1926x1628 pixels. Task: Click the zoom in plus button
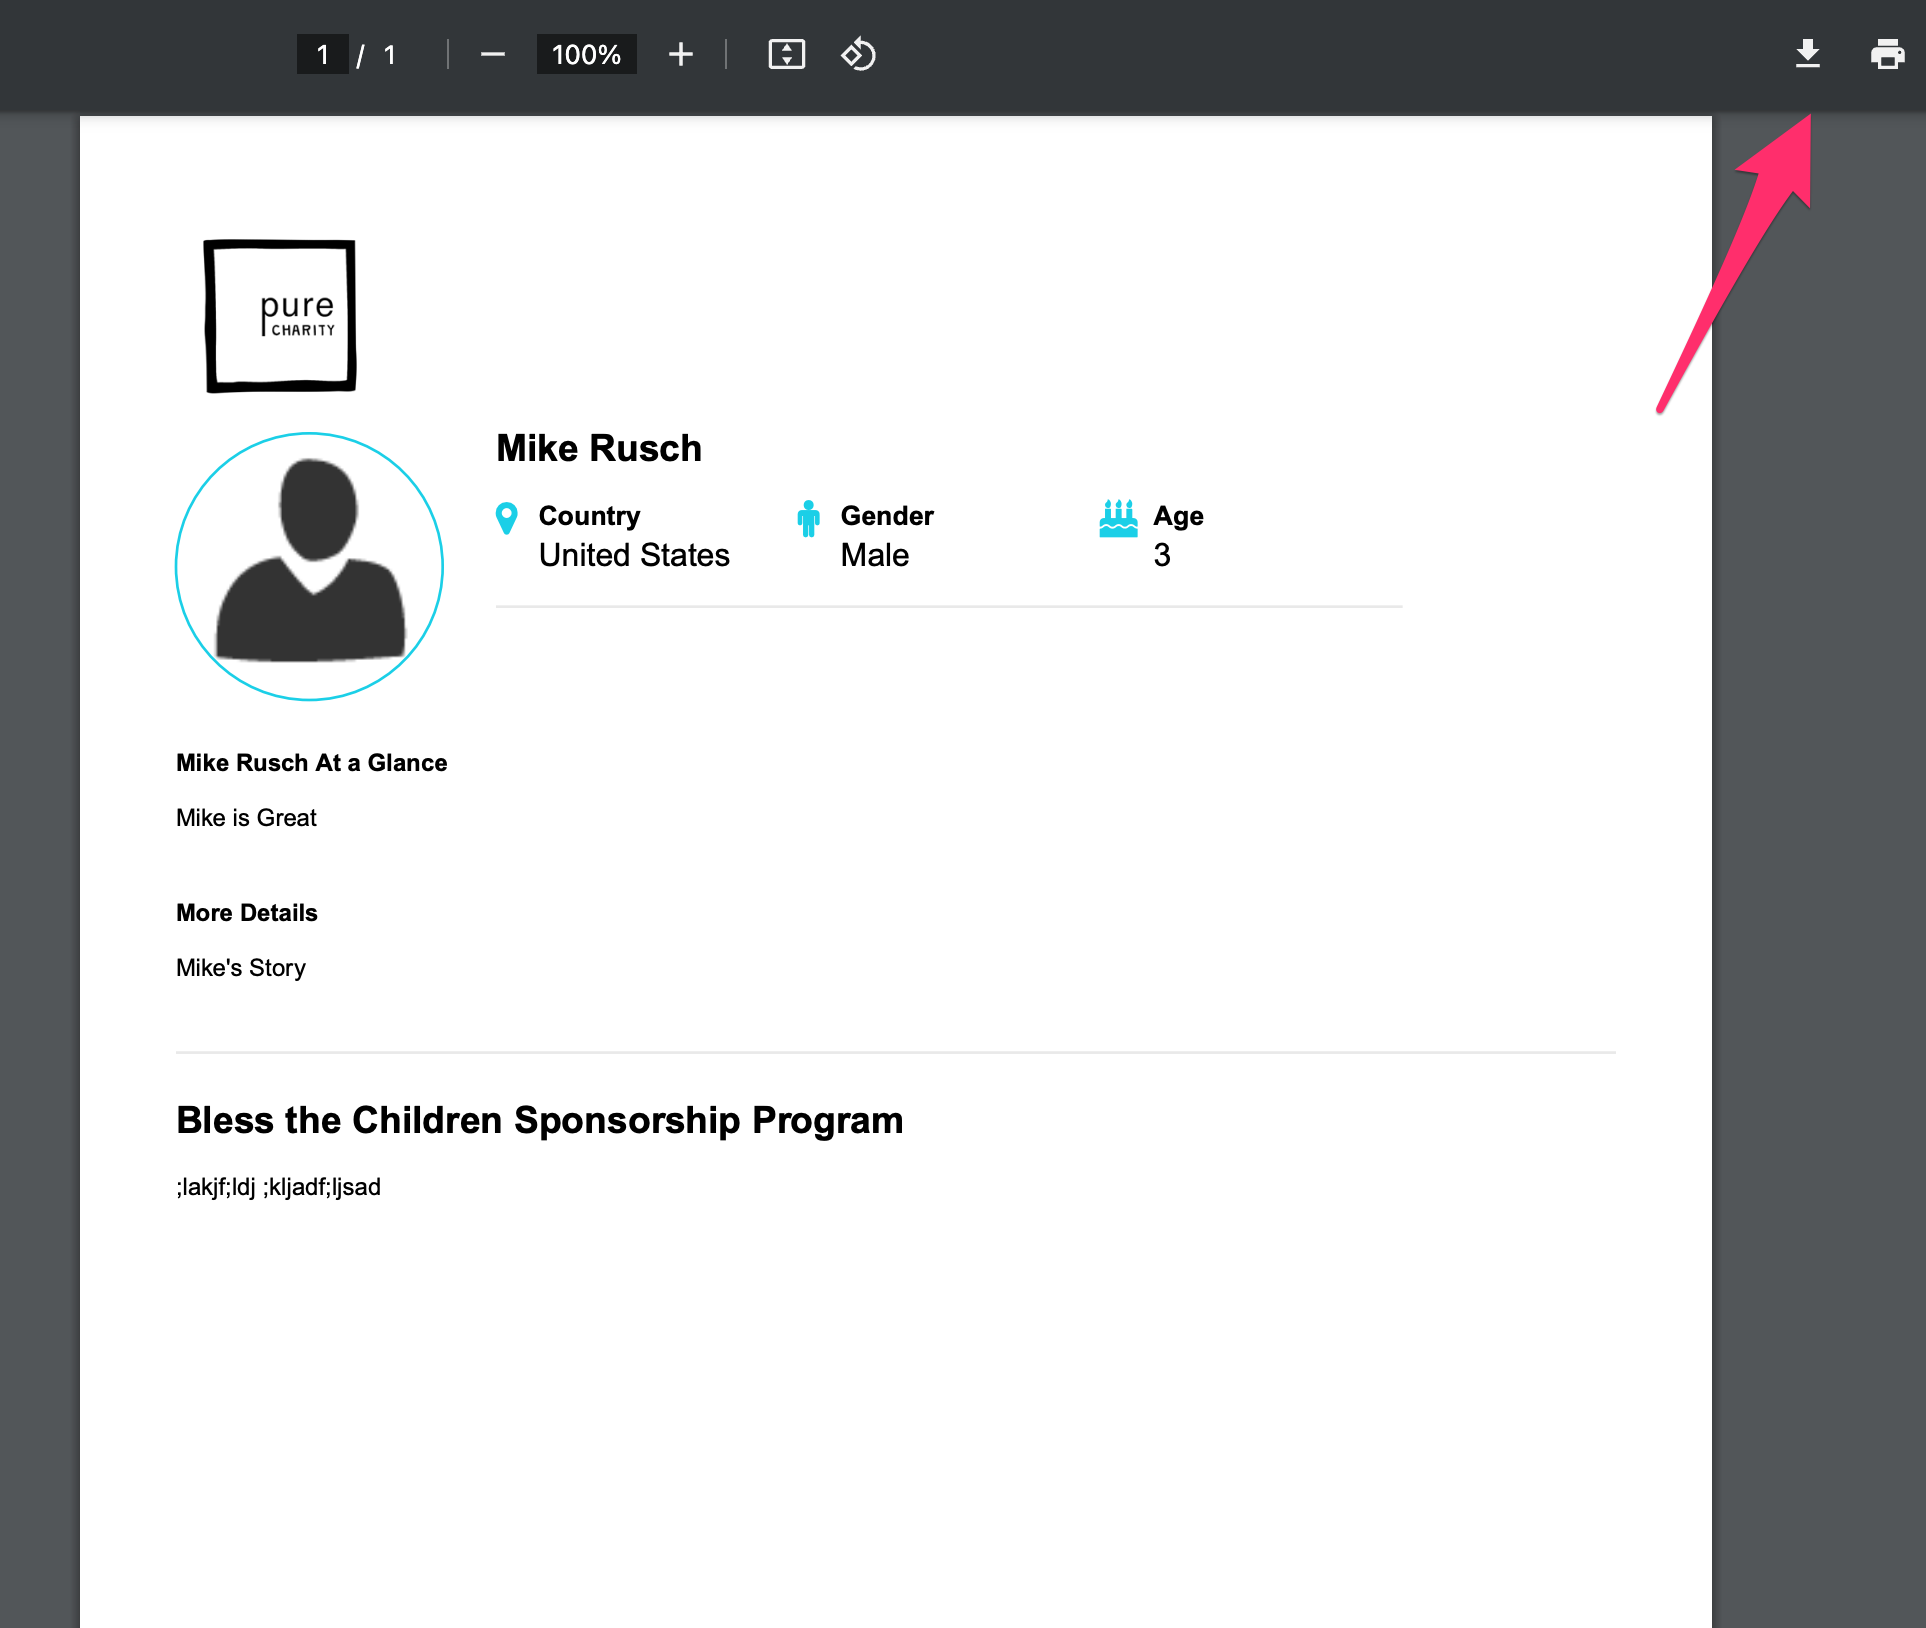coord(681,54)
